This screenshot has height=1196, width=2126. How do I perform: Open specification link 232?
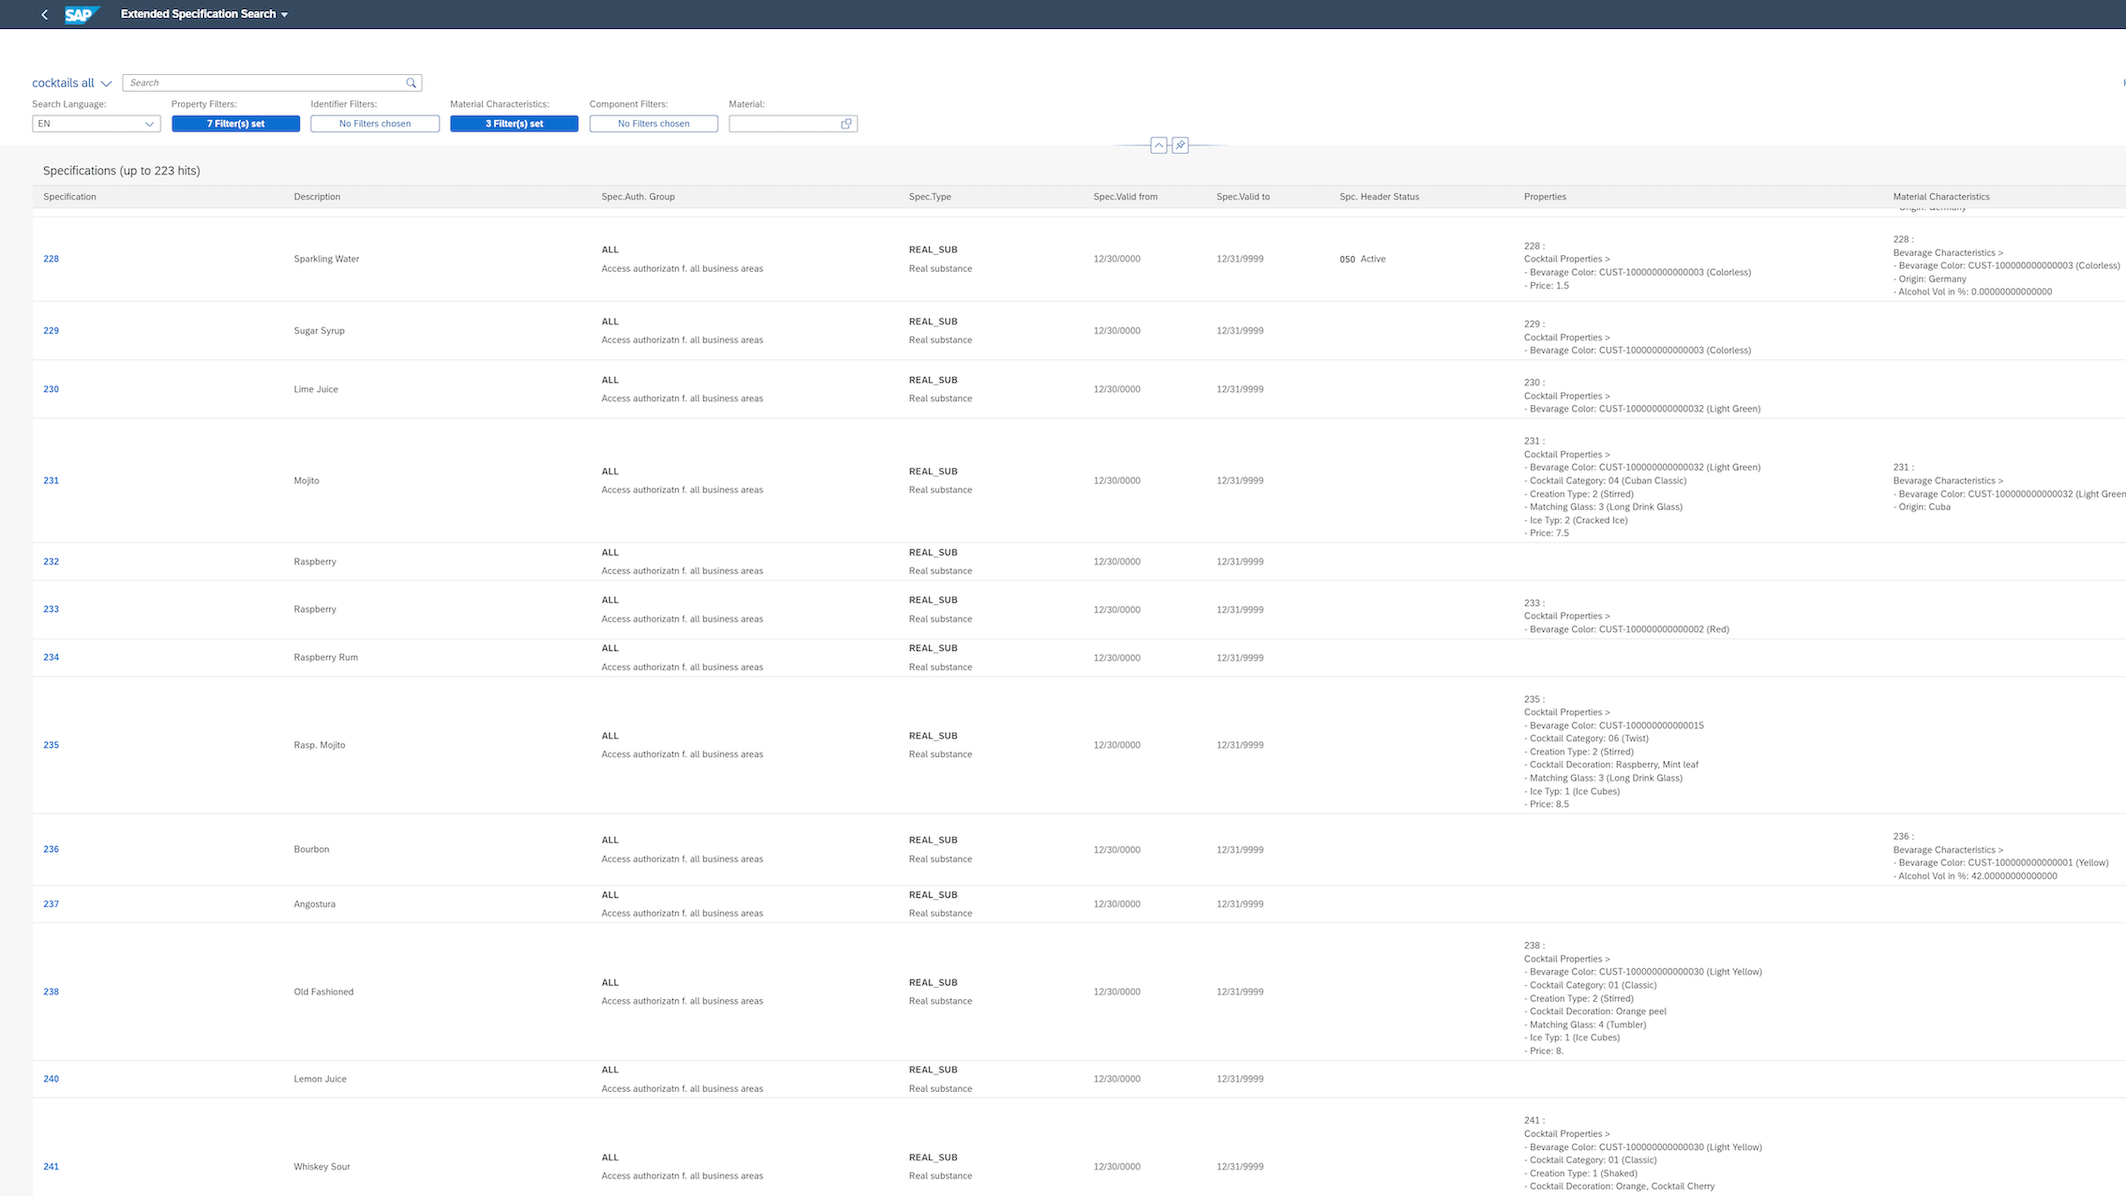tap(51, 562)
